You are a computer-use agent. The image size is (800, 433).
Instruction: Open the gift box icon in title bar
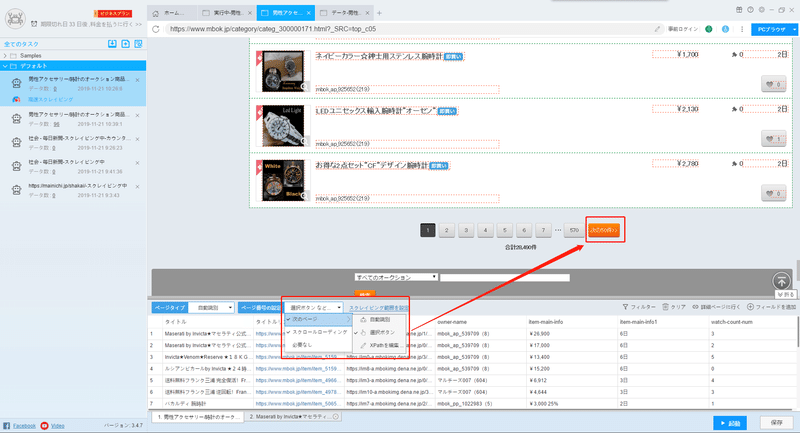click(x=739, y=10)
